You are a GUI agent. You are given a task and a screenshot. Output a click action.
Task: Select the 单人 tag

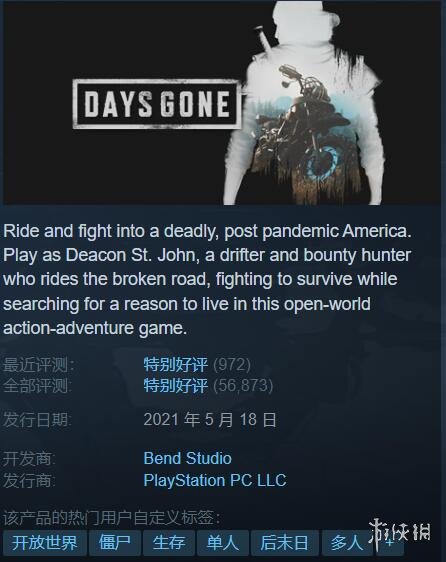[x=223, y=543]
